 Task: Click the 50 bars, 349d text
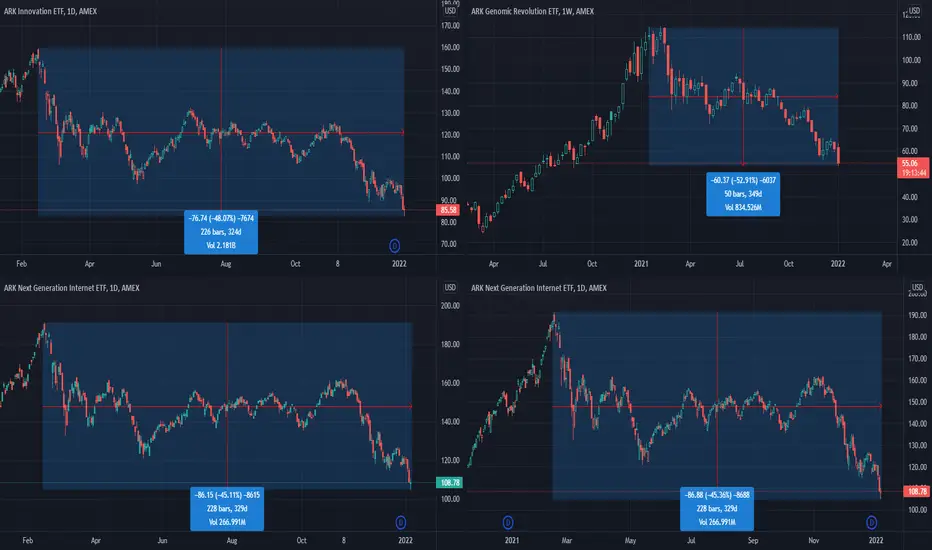point(743,194)
